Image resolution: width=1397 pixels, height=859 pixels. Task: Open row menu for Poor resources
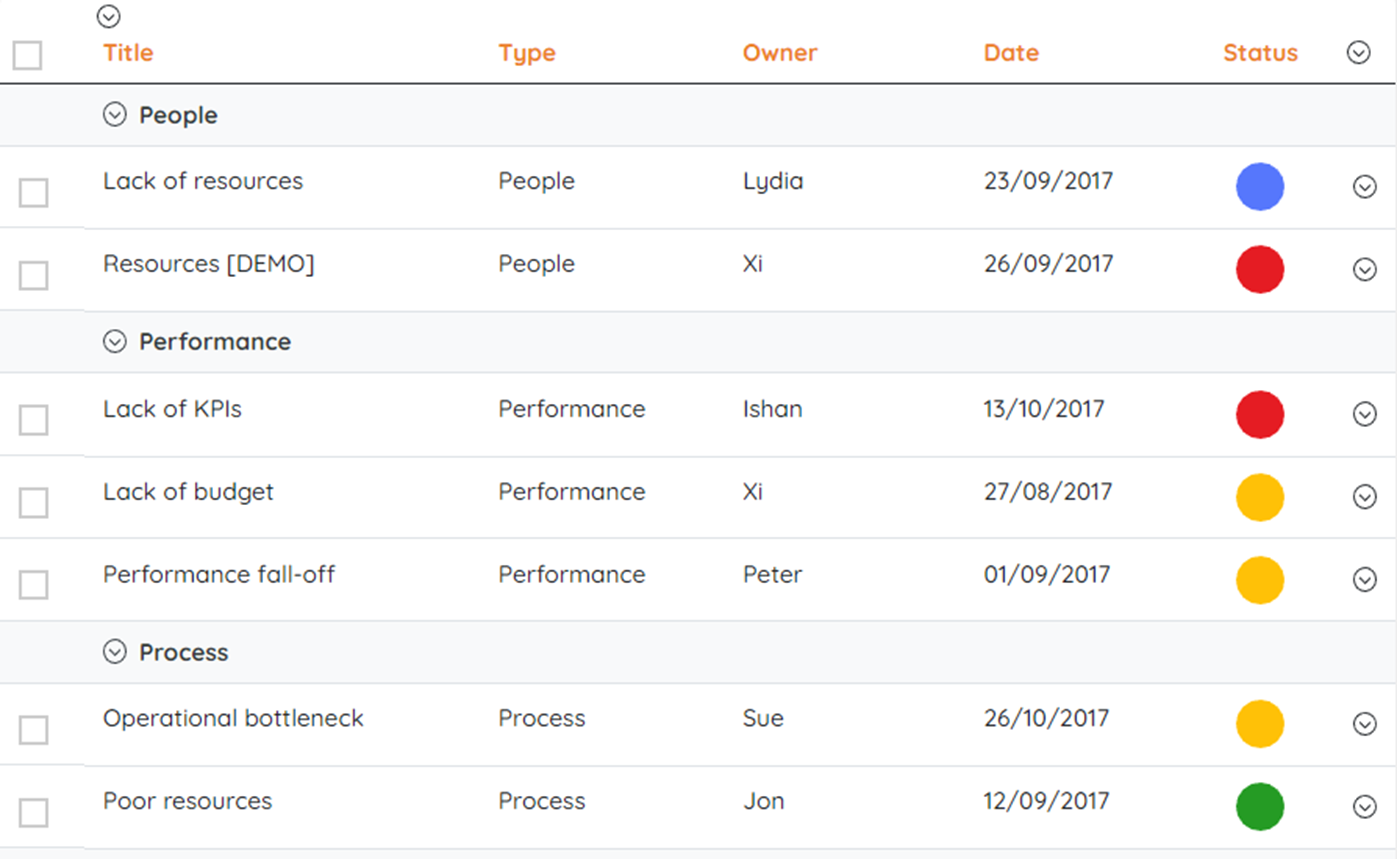[1364, 807]
